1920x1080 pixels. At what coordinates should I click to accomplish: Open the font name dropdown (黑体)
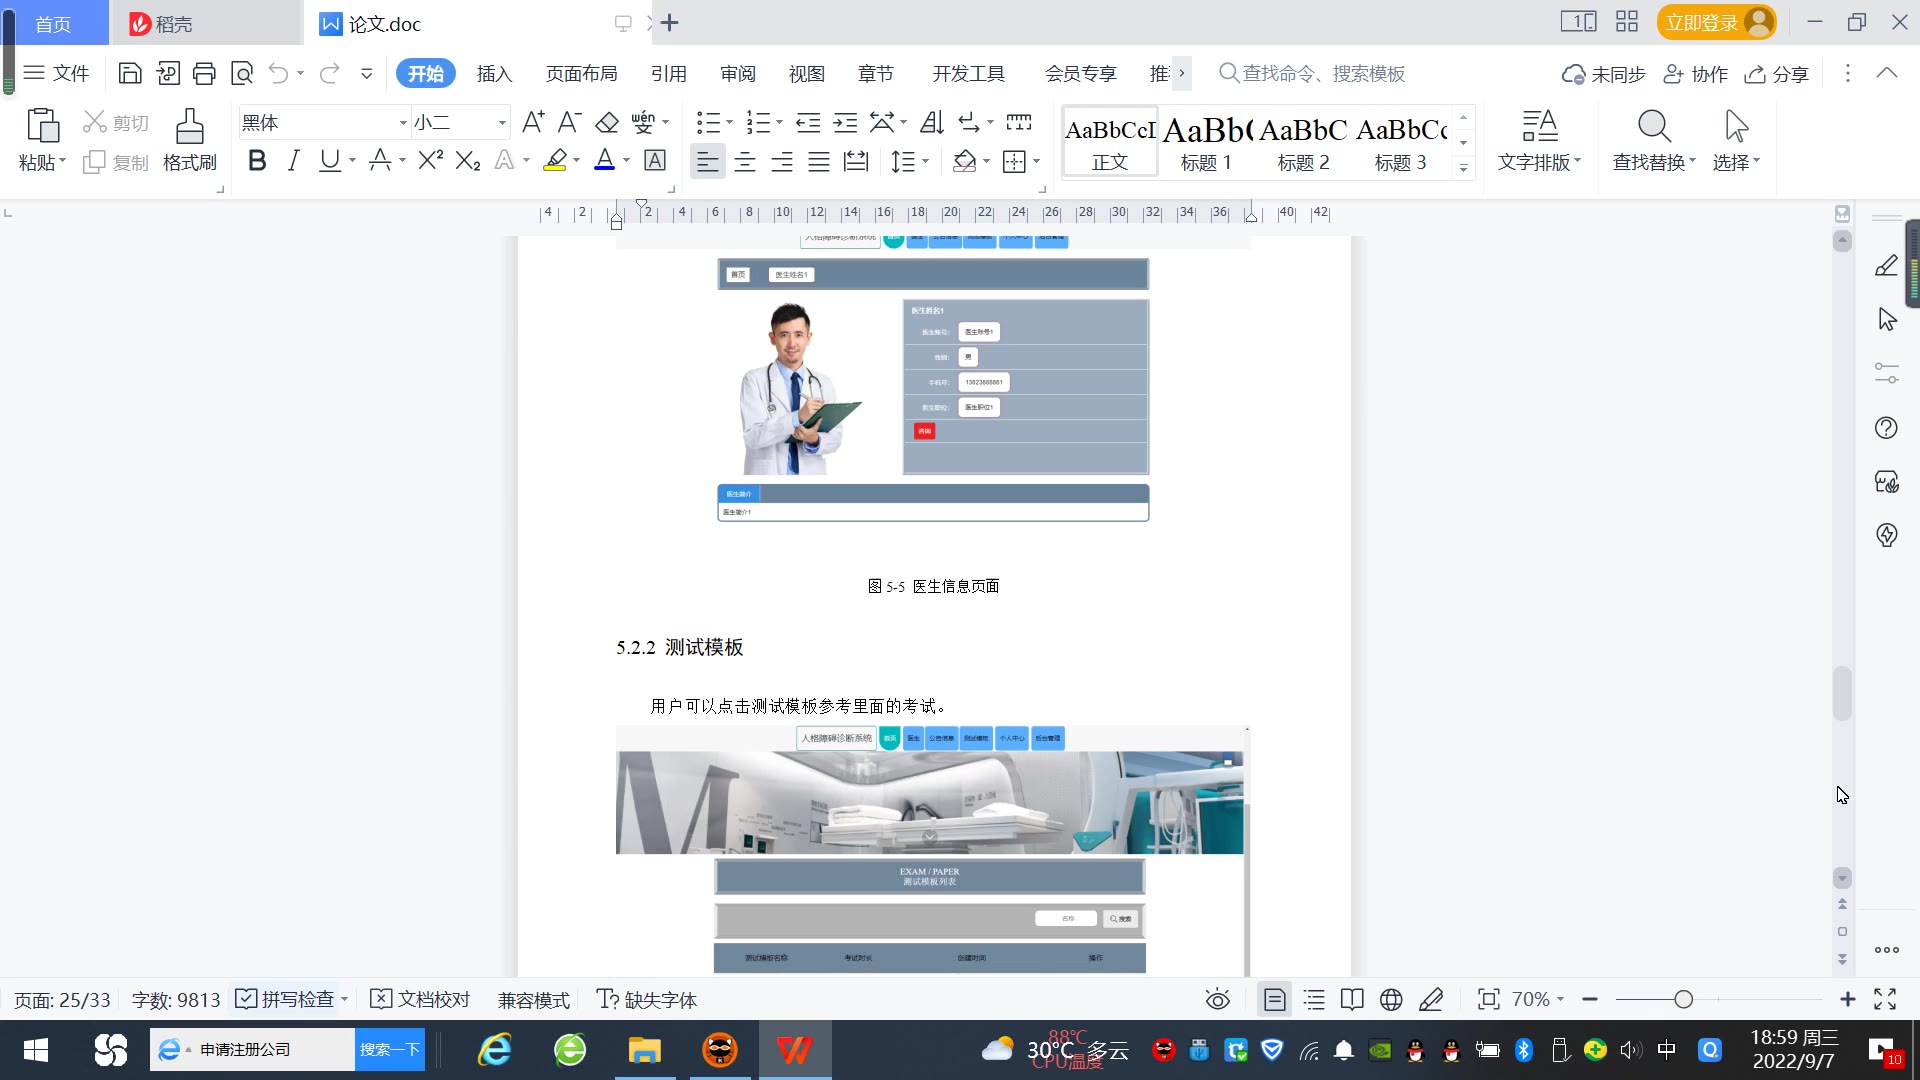click(x=403, y=123)
